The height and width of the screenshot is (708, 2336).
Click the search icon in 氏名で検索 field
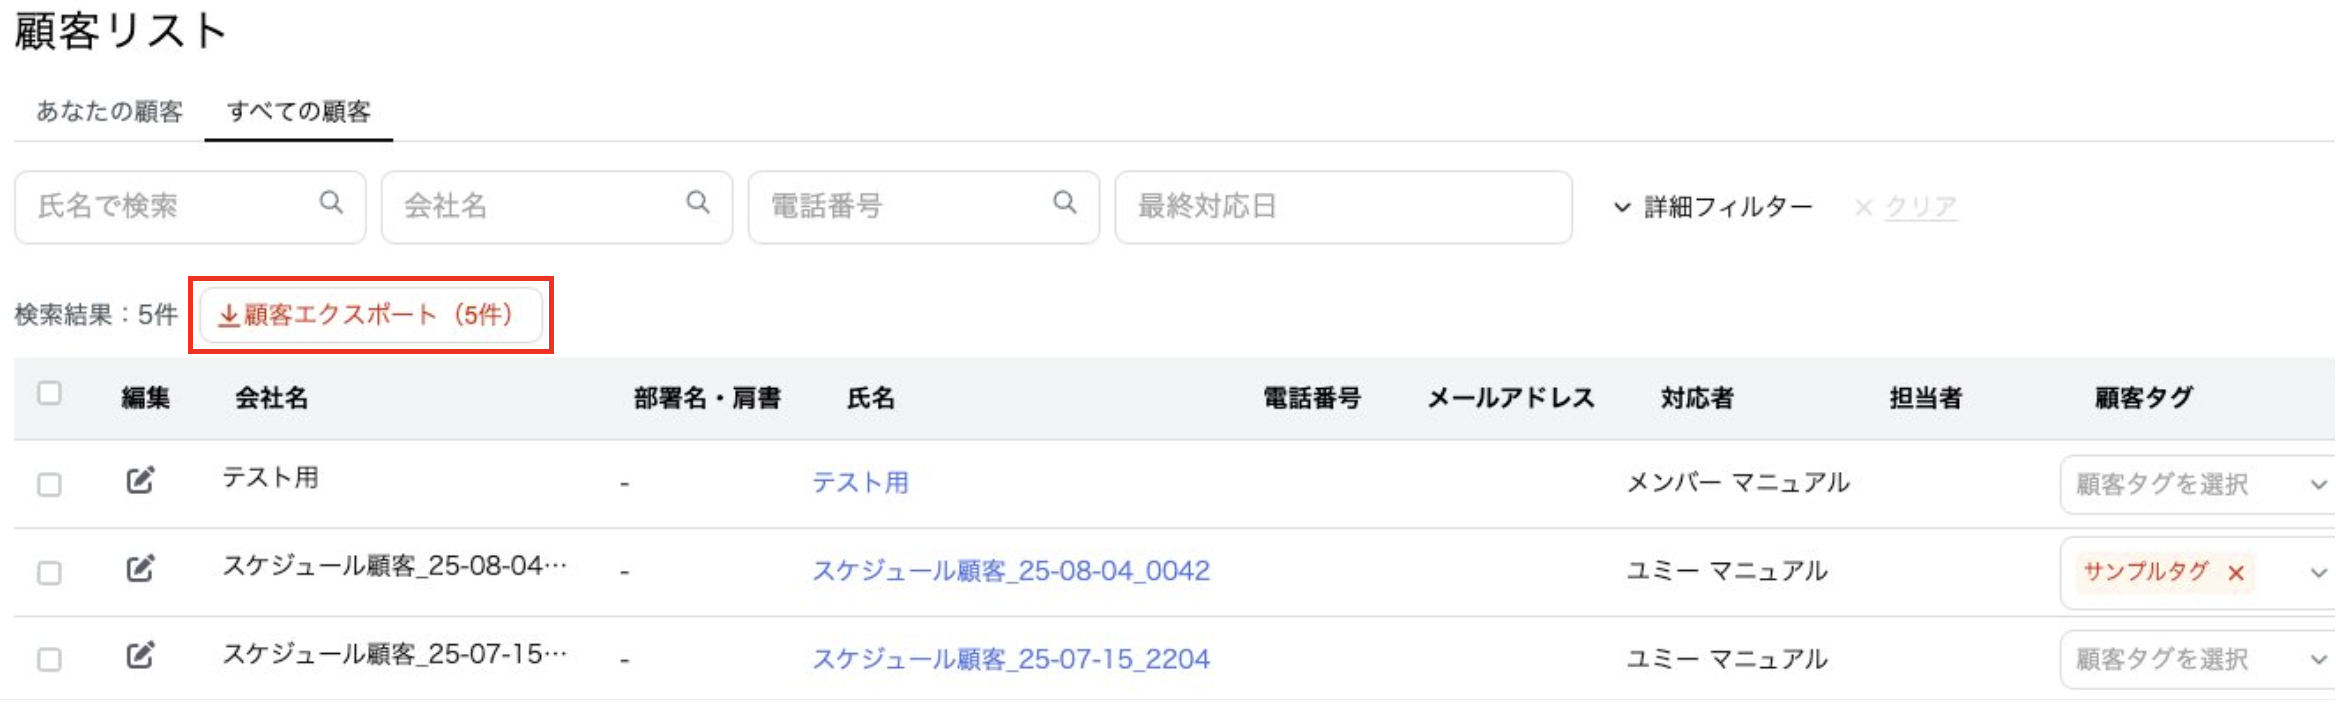(331, 203)
